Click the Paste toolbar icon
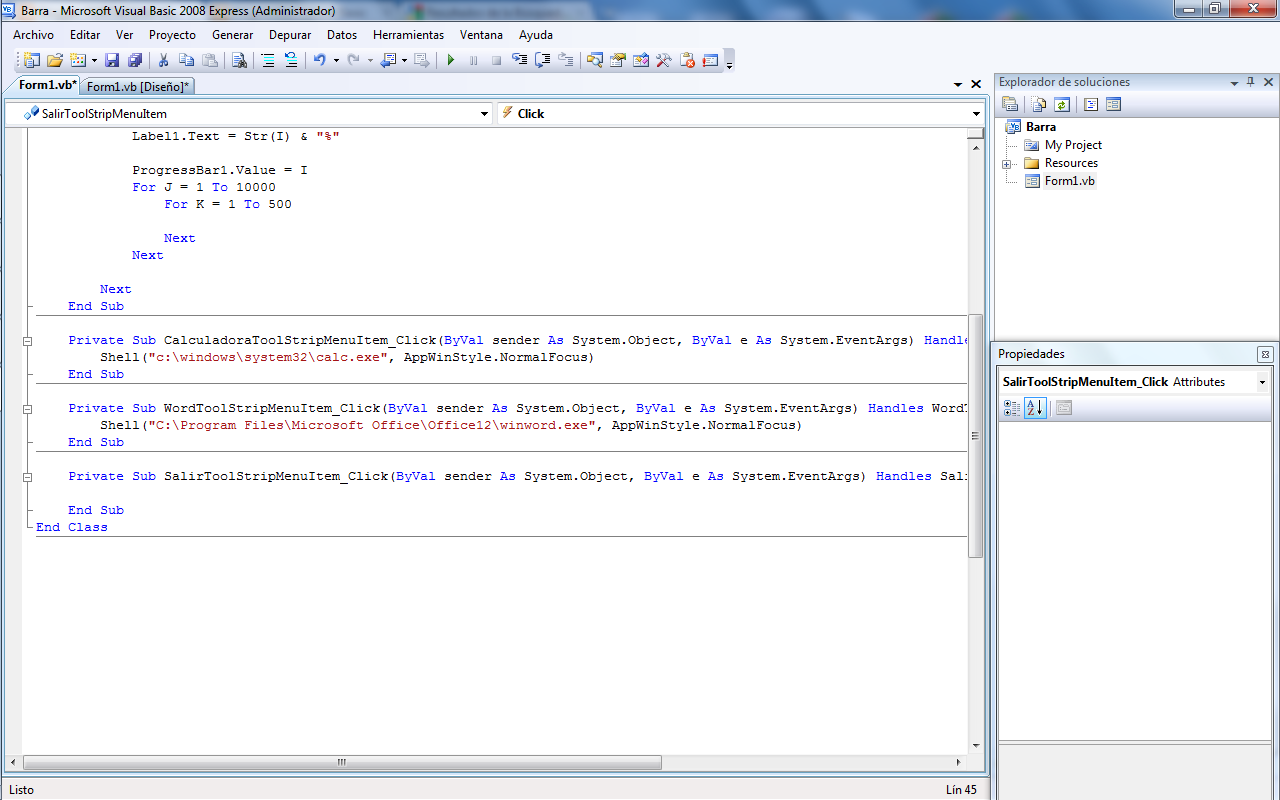 210,60
